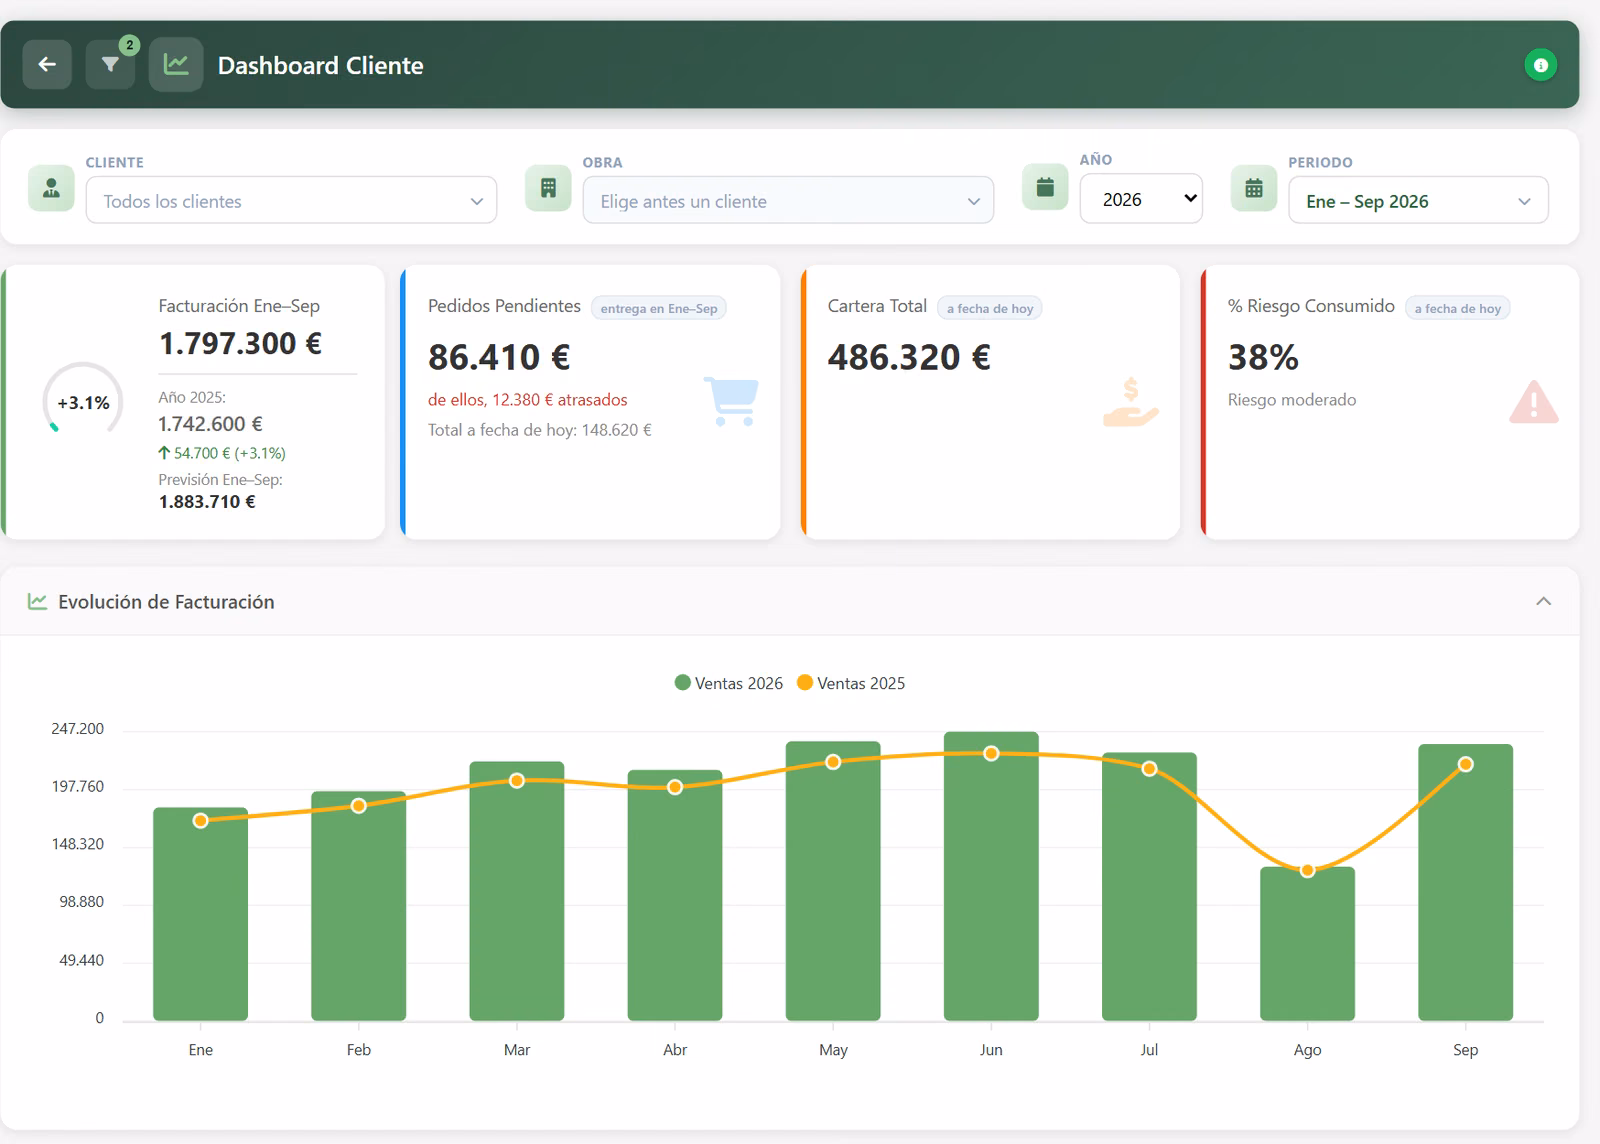Image resolution: width=1600 pixels, height=1144 pixels.
Task: Click the 'a fecha de hoy' badge on Riesgo Consumido
Action: tap(1457, 308)
